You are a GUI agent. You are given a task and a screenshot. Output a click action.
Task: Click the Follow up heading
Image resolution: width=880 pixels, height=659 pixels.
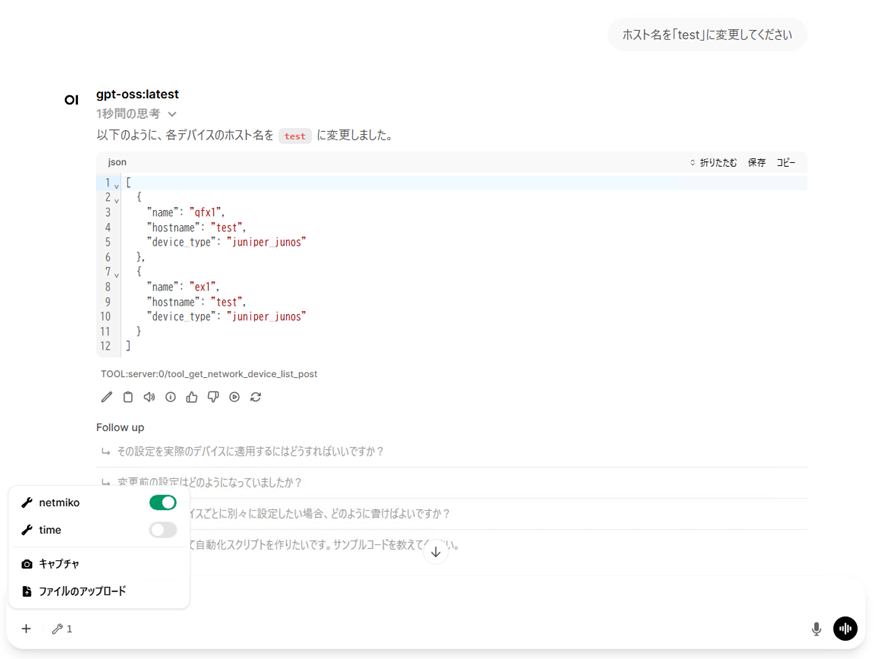point(120,428)
